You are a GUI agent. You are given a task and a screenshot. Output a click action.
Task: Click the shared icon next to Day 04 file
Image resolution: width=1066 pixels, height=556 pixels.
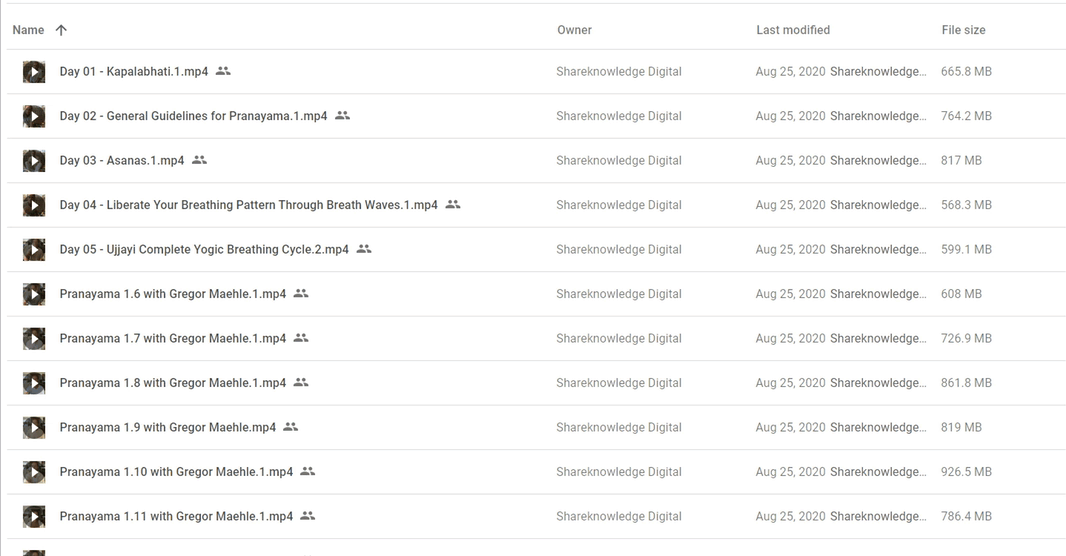tap(453, 205)
